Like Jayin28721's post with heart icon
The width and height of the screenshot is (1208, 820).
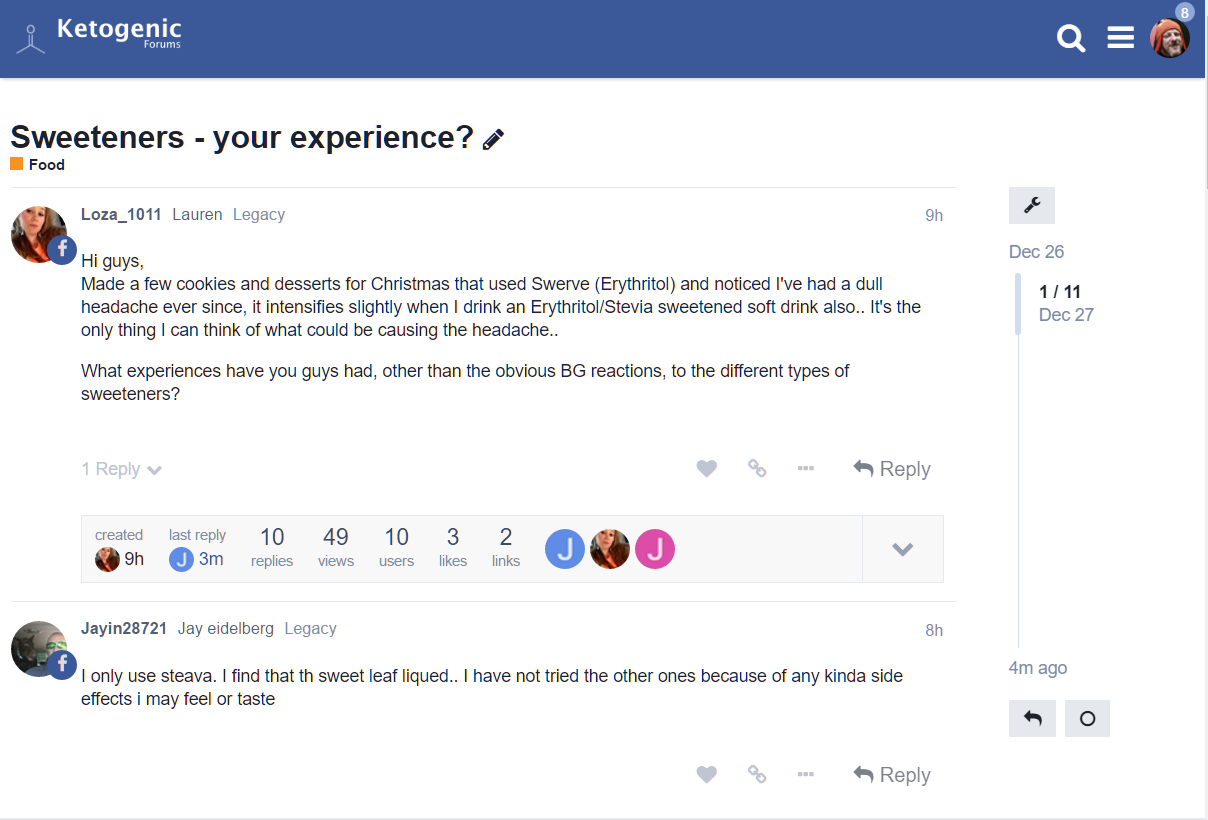707,775
